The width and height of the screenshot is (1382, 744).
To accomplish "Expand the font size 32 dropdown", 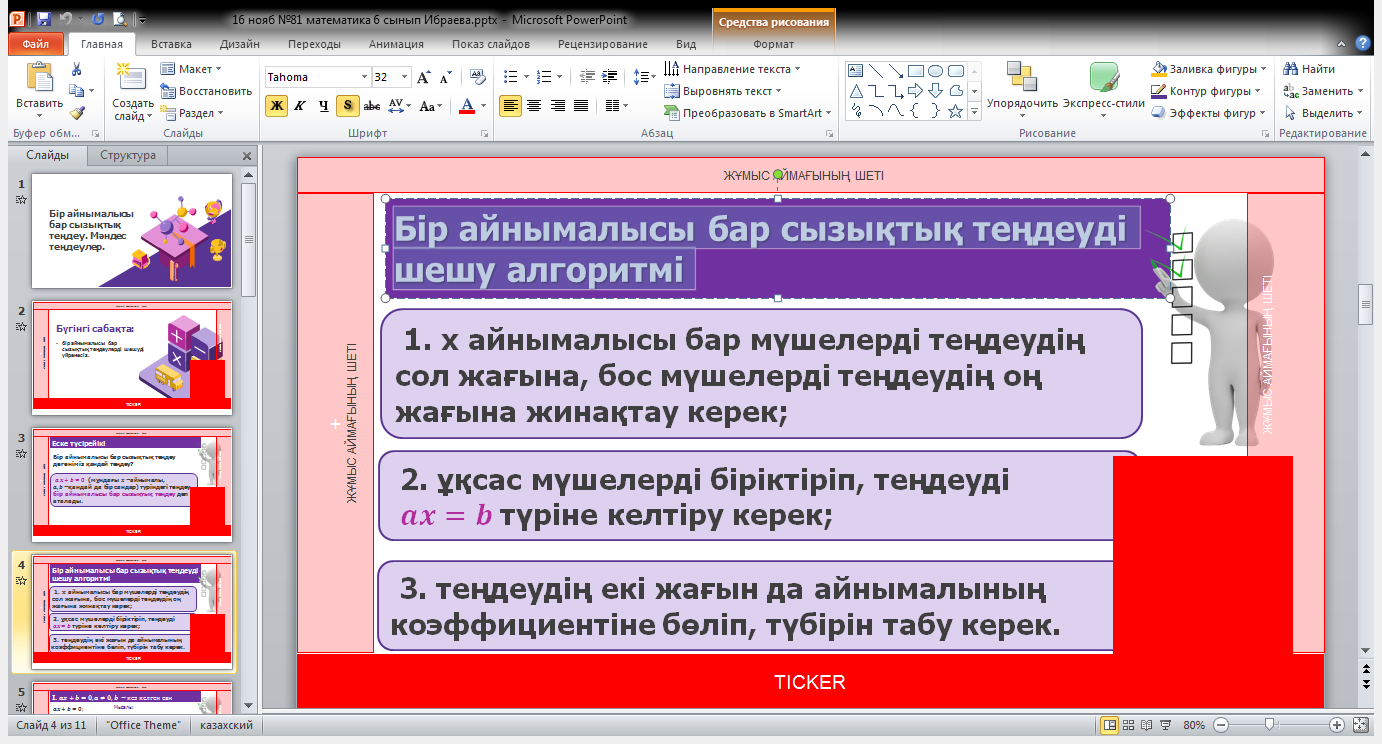I will 403,77.
